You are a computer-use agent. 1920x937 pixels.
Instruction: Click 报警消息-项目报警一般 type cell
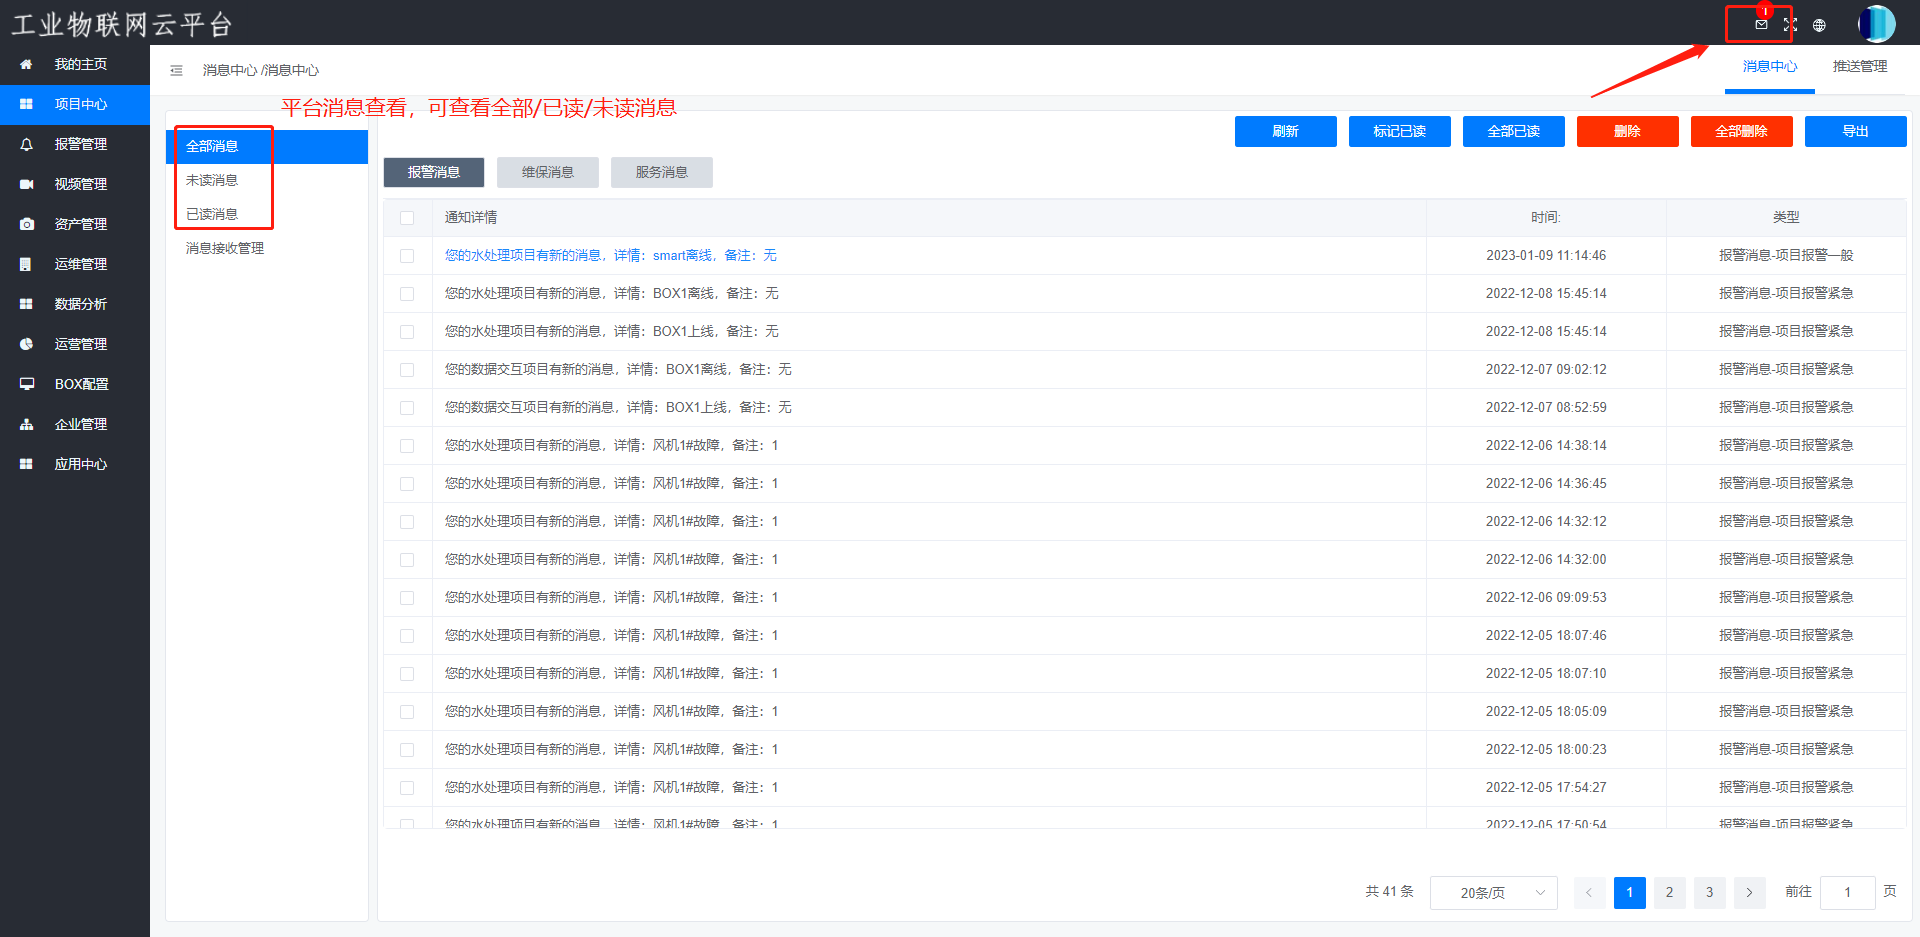tap(1786, 256)
